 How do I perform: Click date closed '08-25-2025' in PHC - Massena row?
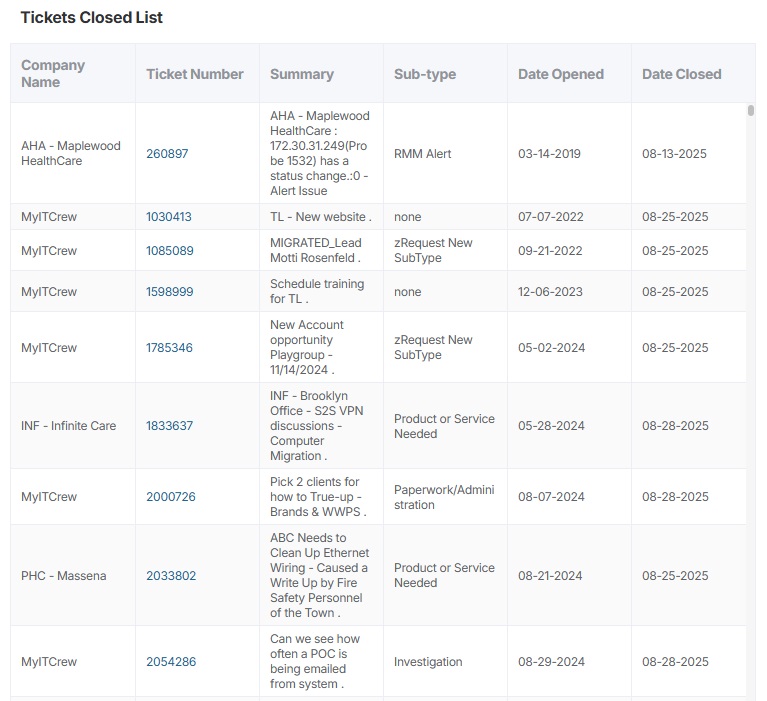pos(675,576)
